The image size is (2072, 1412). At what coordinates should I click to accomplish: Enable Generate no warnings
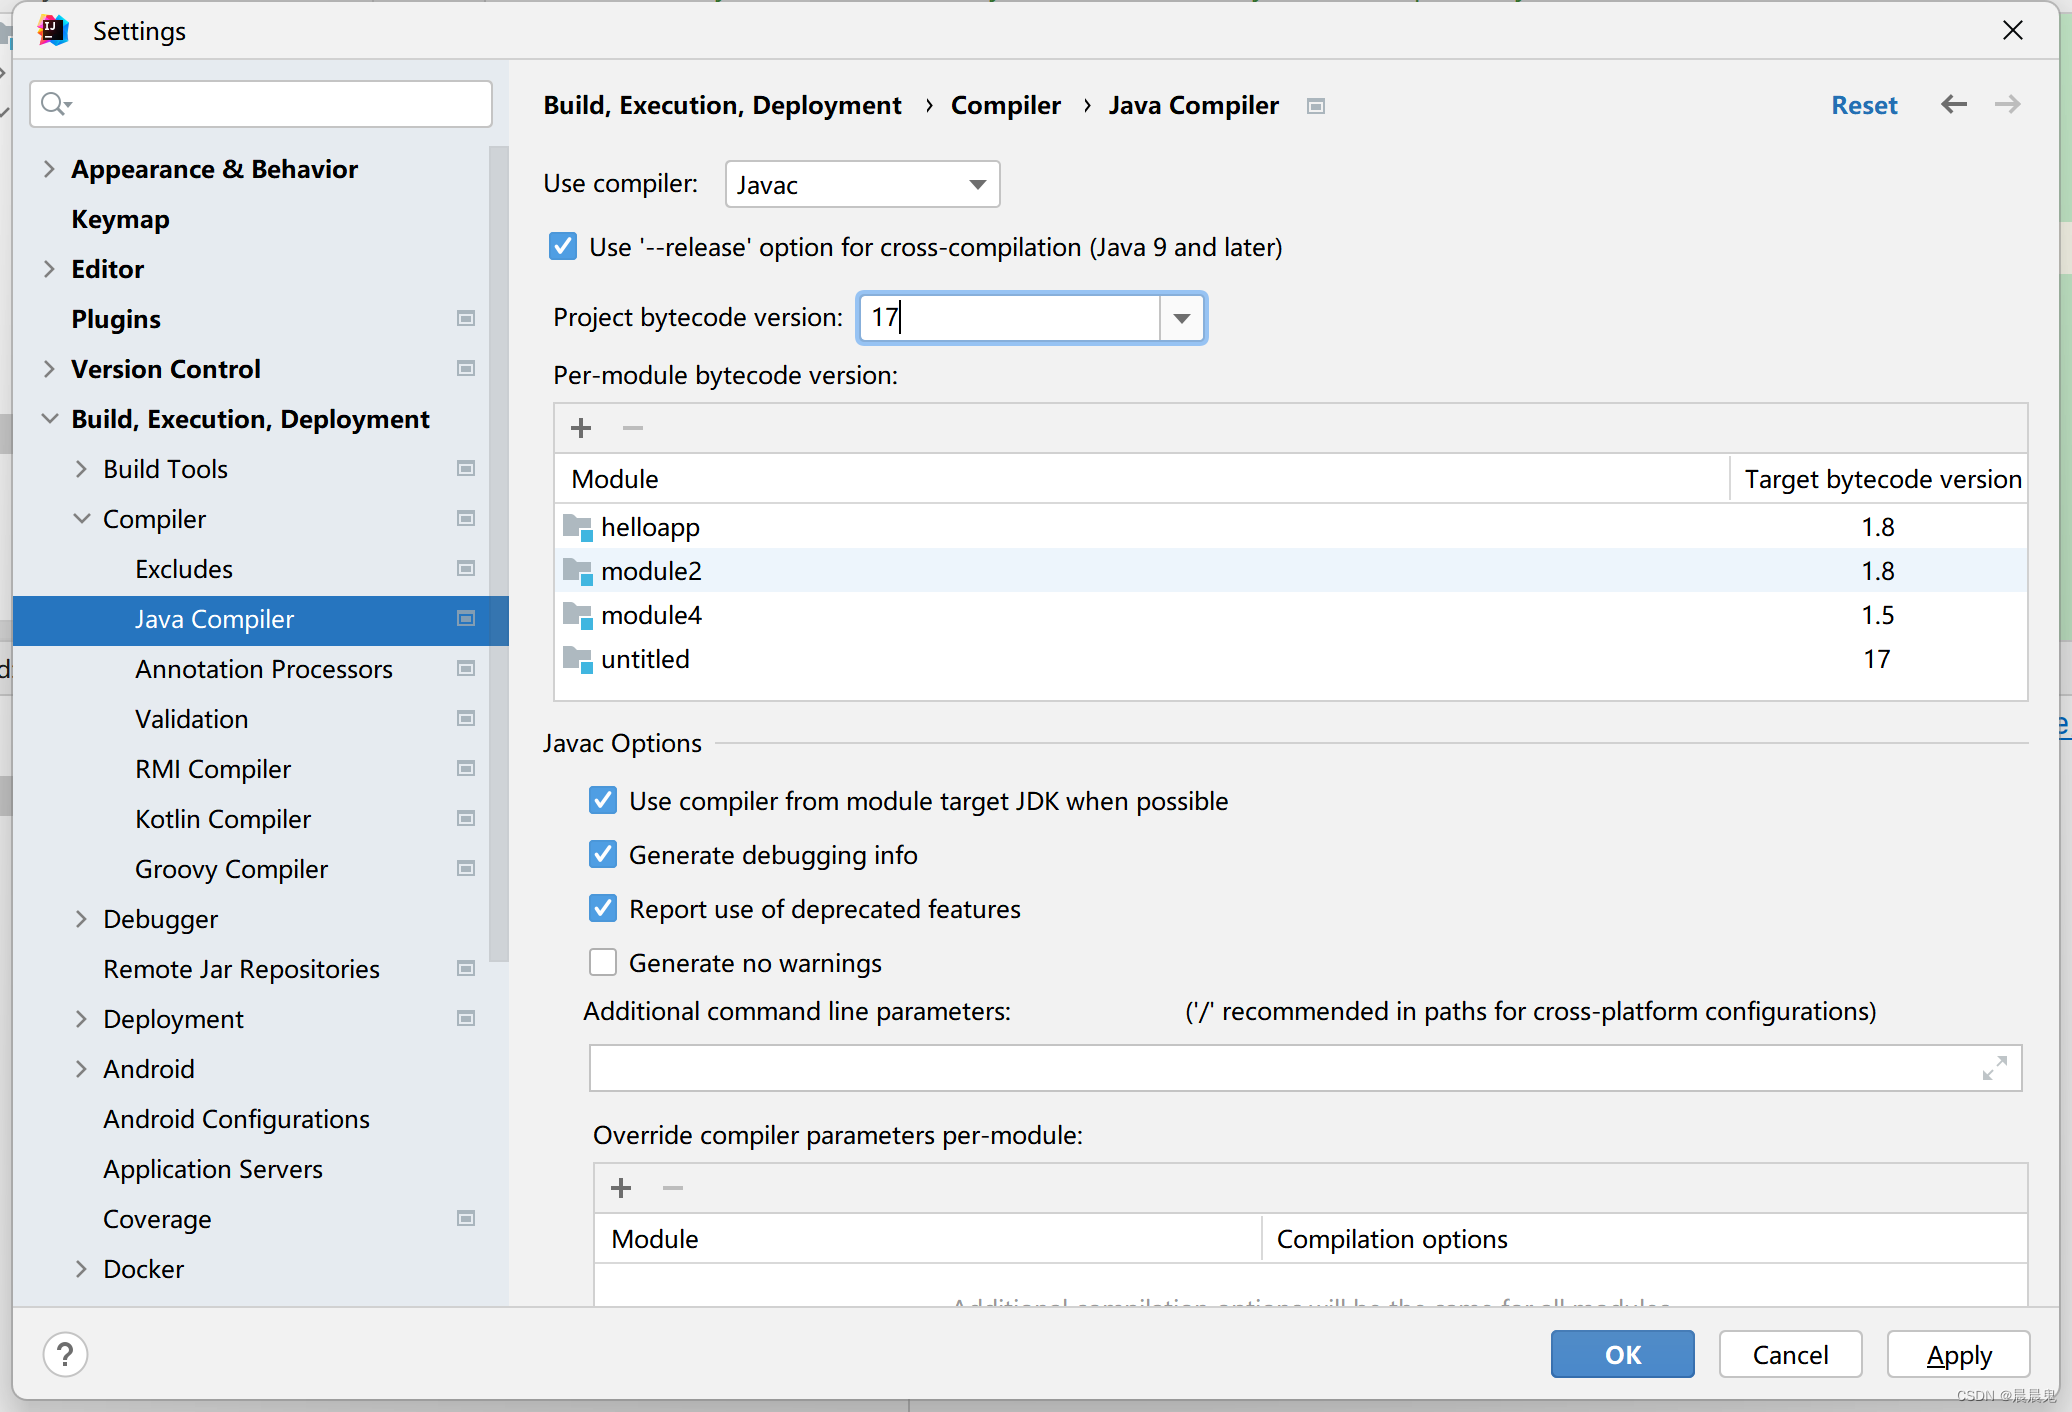point(603,962)
